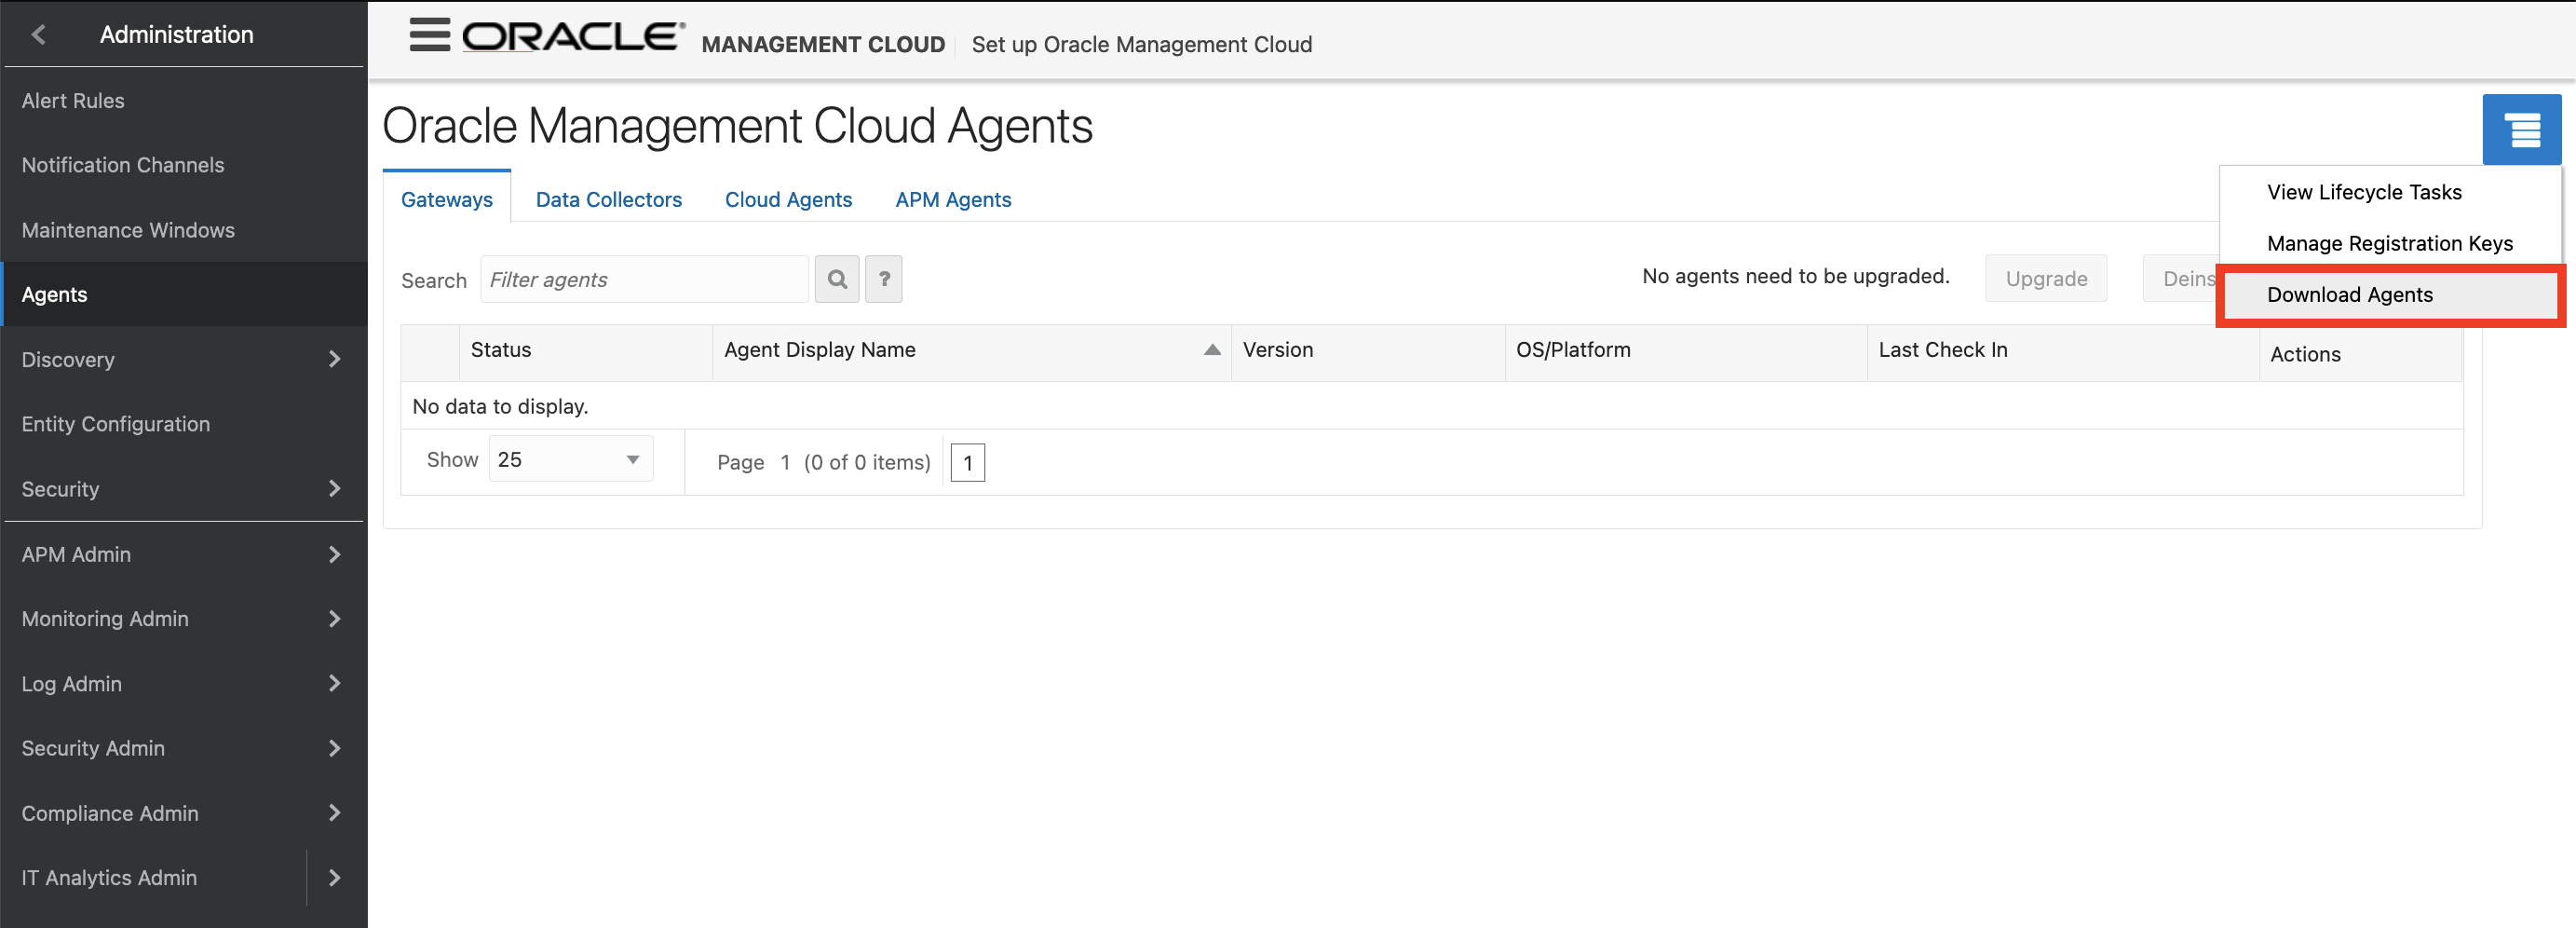Viewport: 2576px width, 928px height.
Task: Open Maintenance Windows from the sidebar
Action: tap(128, 229)
